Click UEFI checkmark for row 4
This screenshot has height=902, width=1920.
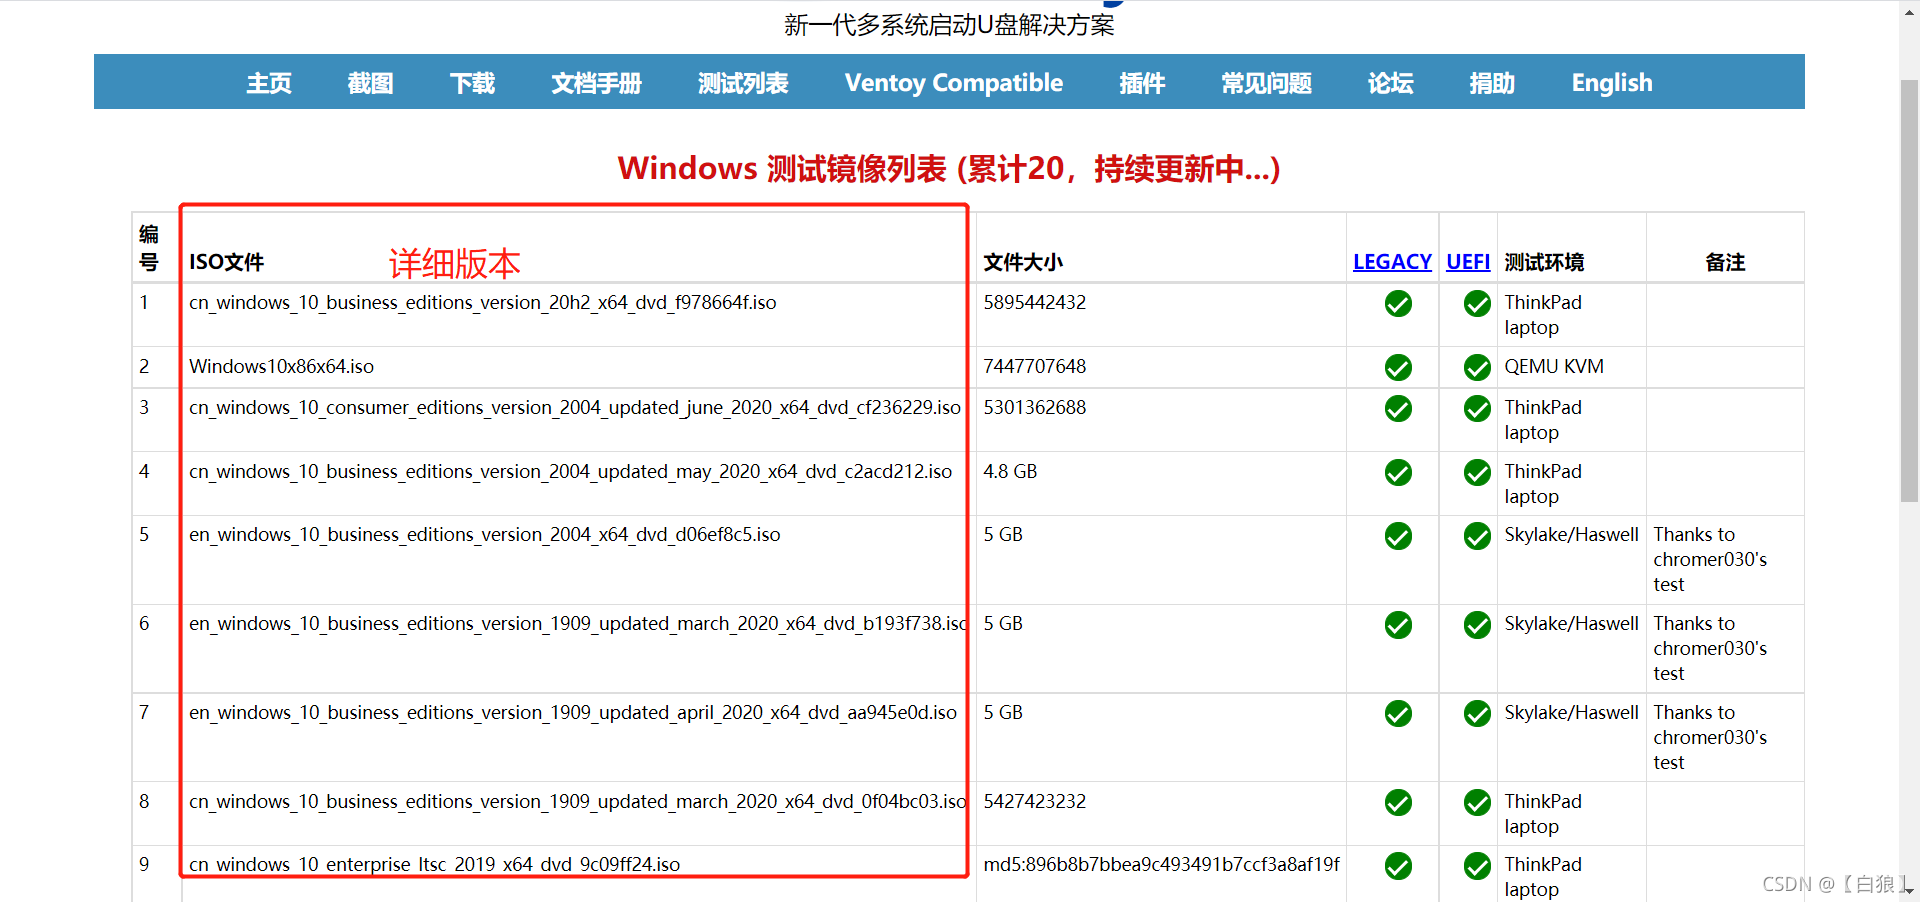tap(1477, 473)
